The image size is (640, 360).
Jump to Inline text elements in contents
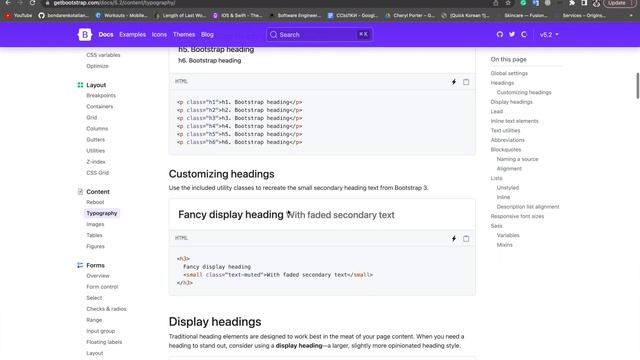[514, 121]
